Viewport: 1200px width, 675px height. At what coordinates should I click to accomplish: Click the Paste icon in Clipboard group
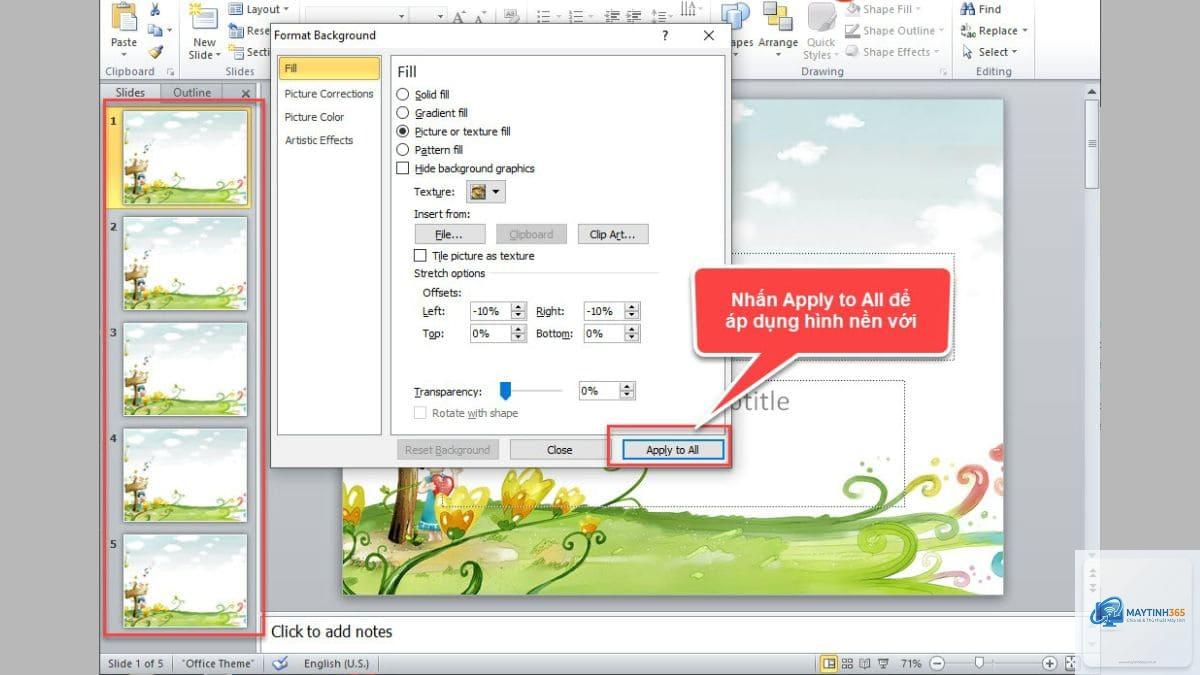[x=124, y=18]
